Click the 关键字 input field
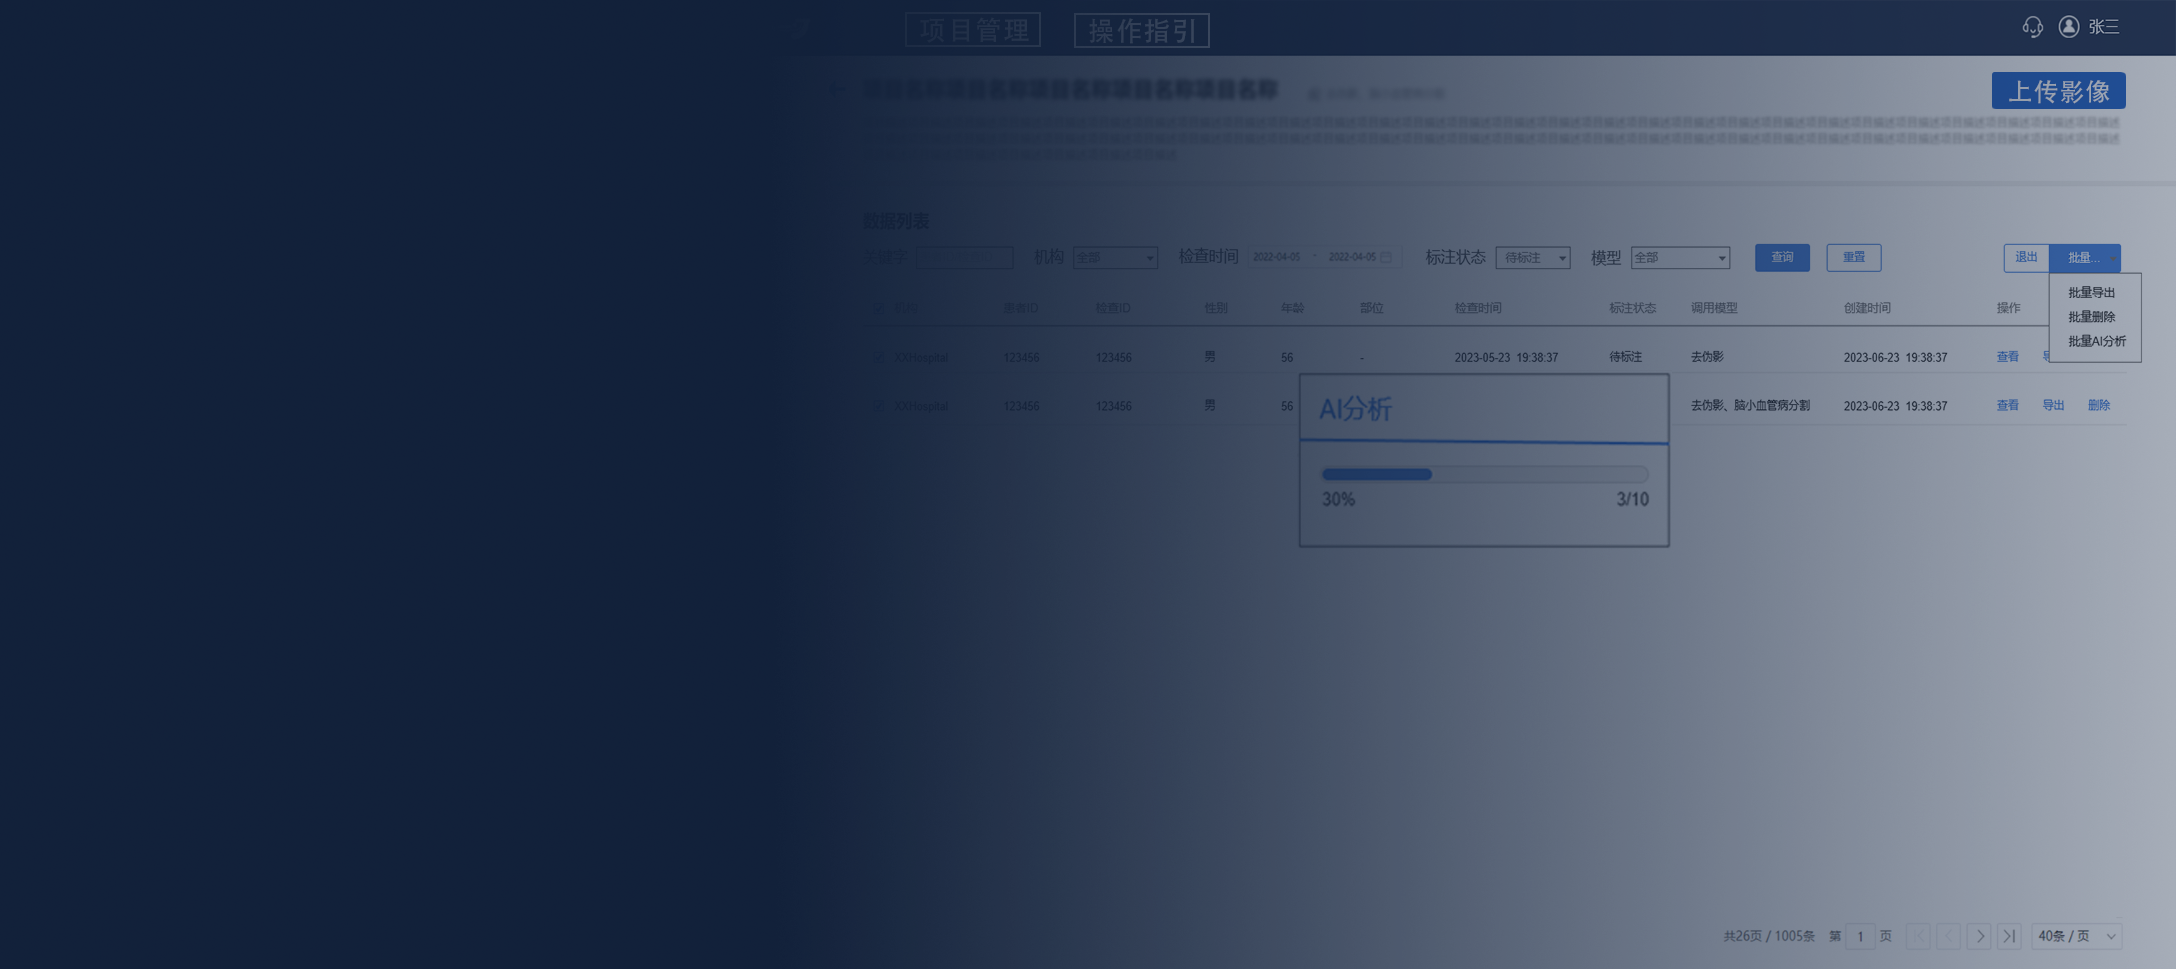Screen dimensions: 2176x969 pos(965,258)
